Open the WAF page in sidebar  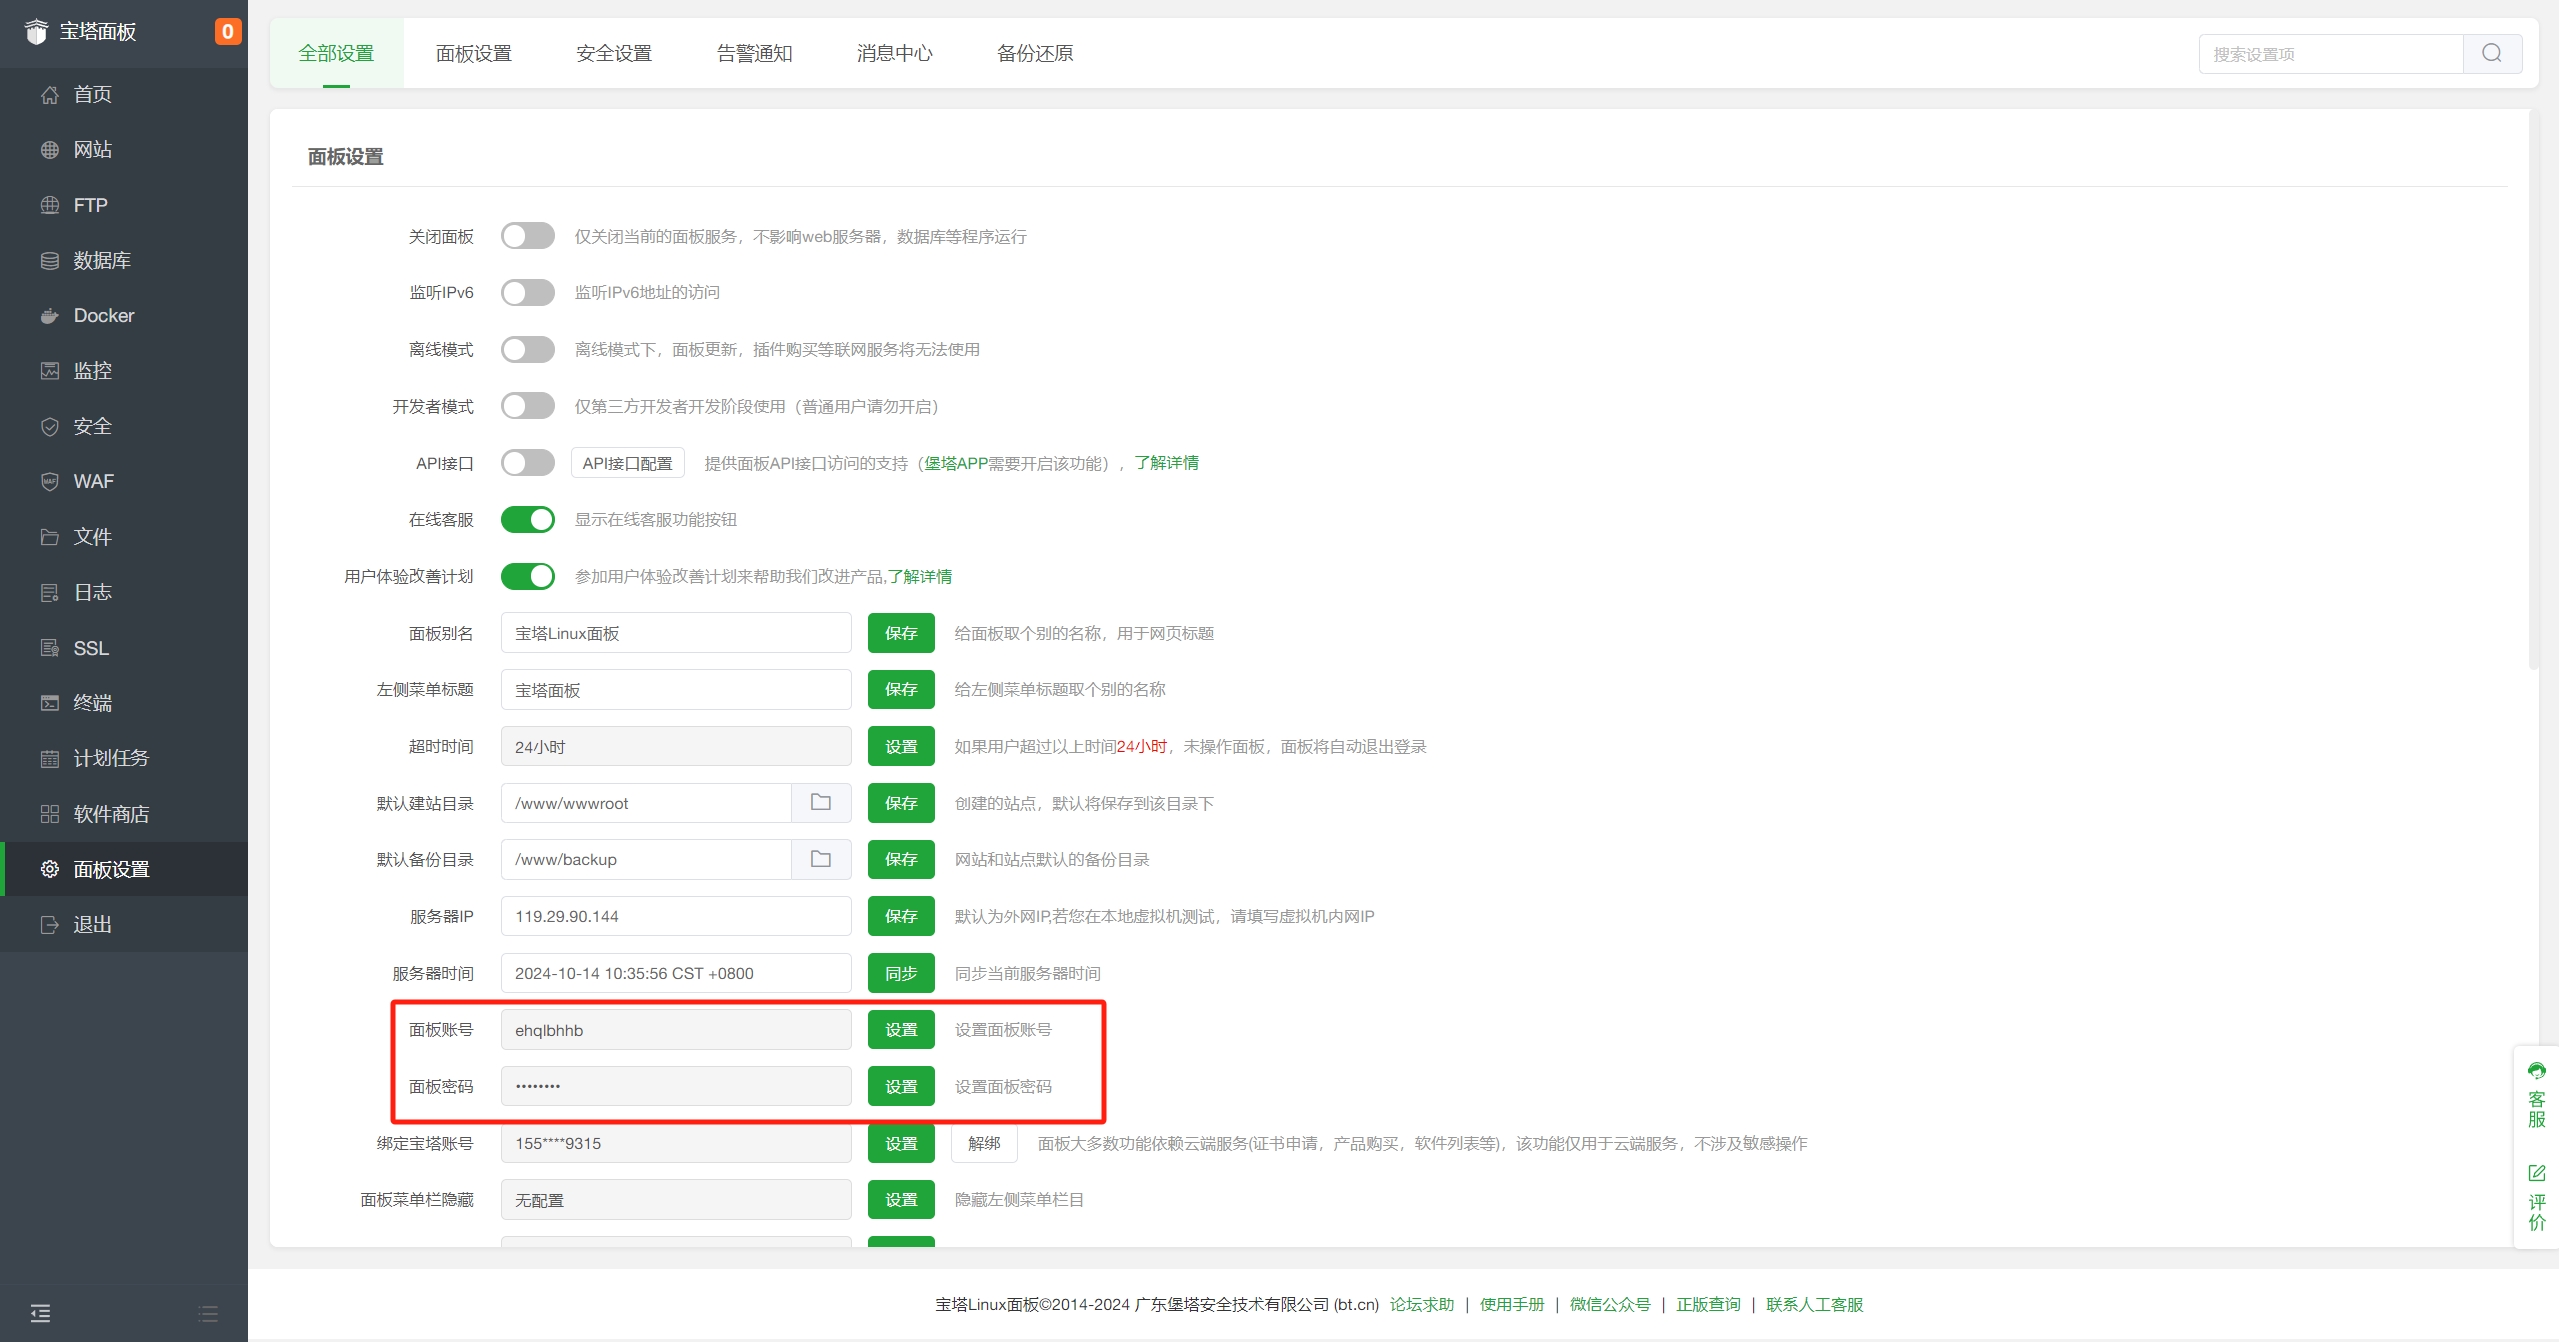[93, 482]
